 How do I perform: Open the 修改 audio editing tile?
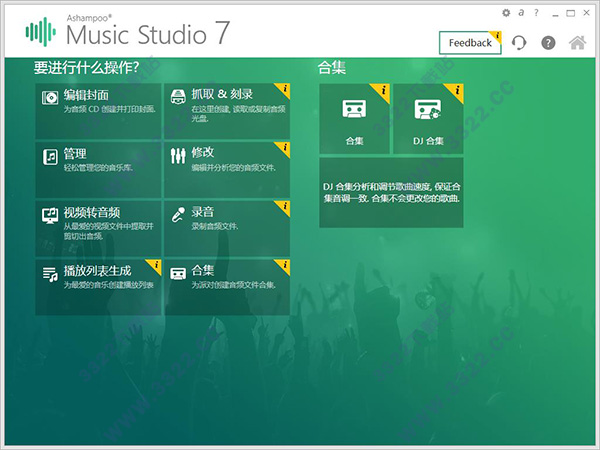[227, 170]
